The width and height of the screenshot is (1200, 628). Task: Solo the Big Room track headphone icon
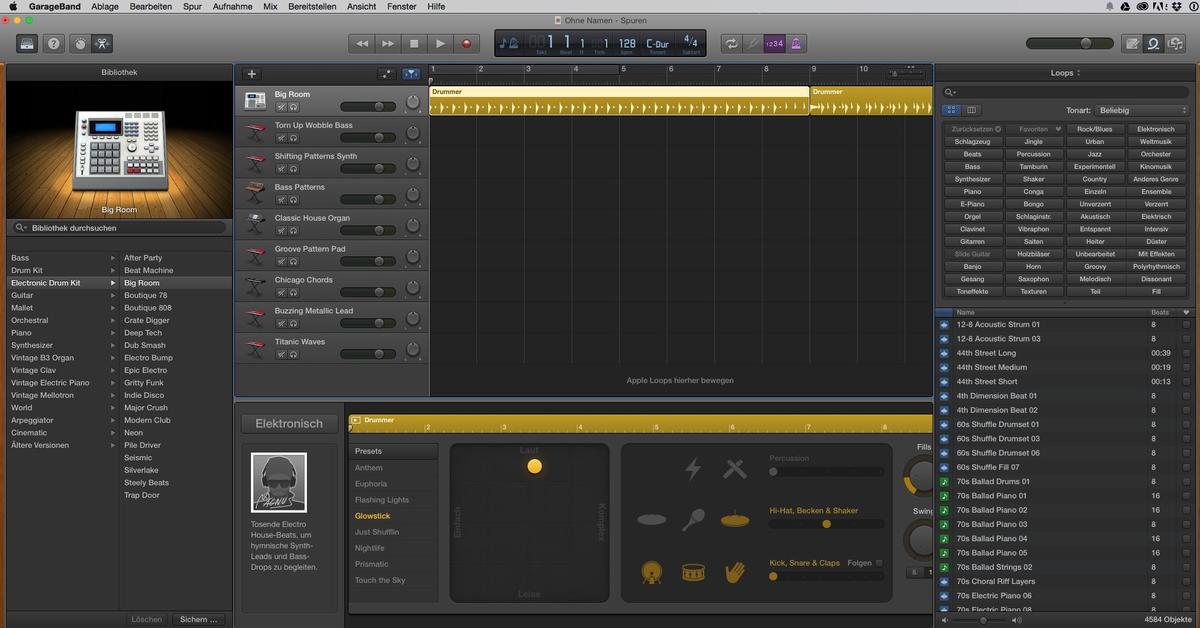293,107
